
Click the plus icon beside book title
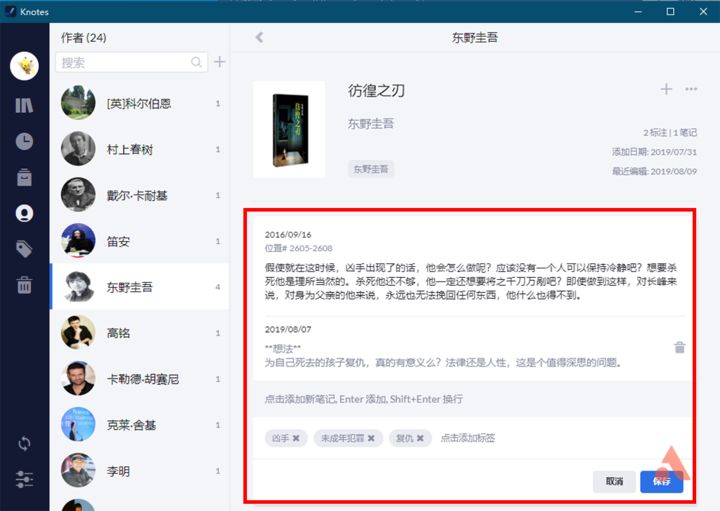coord(666,89)
